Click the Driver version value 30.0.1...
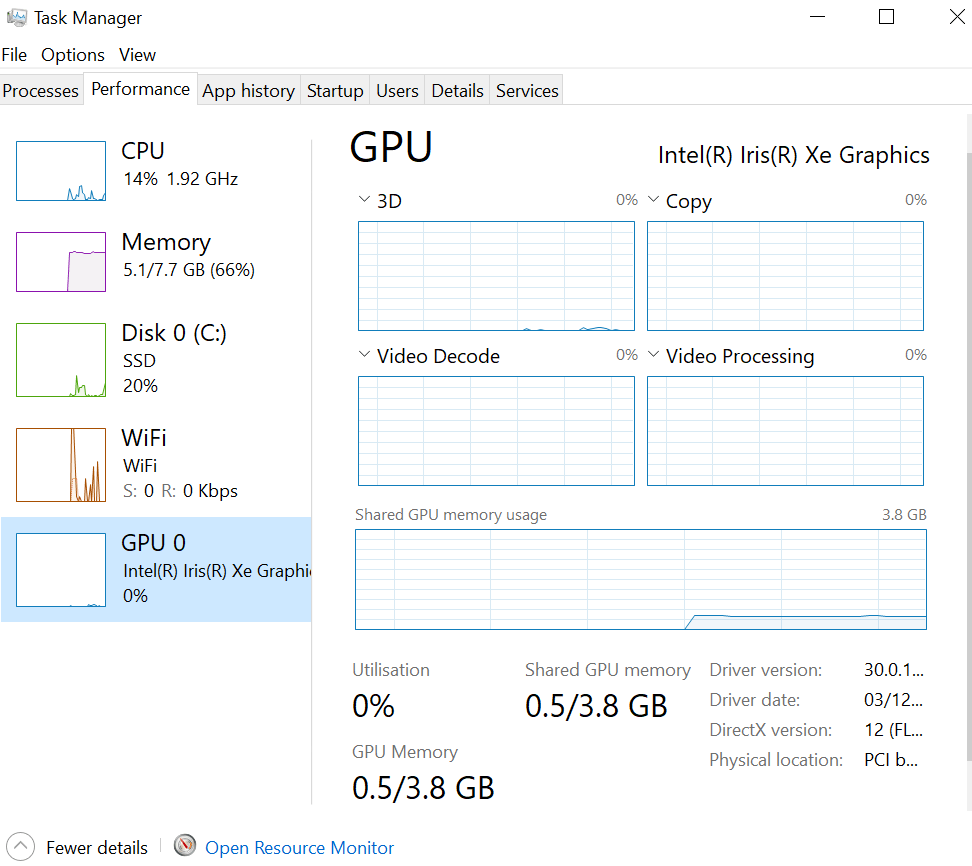The image size is (972, 866). tap(894, 669)
